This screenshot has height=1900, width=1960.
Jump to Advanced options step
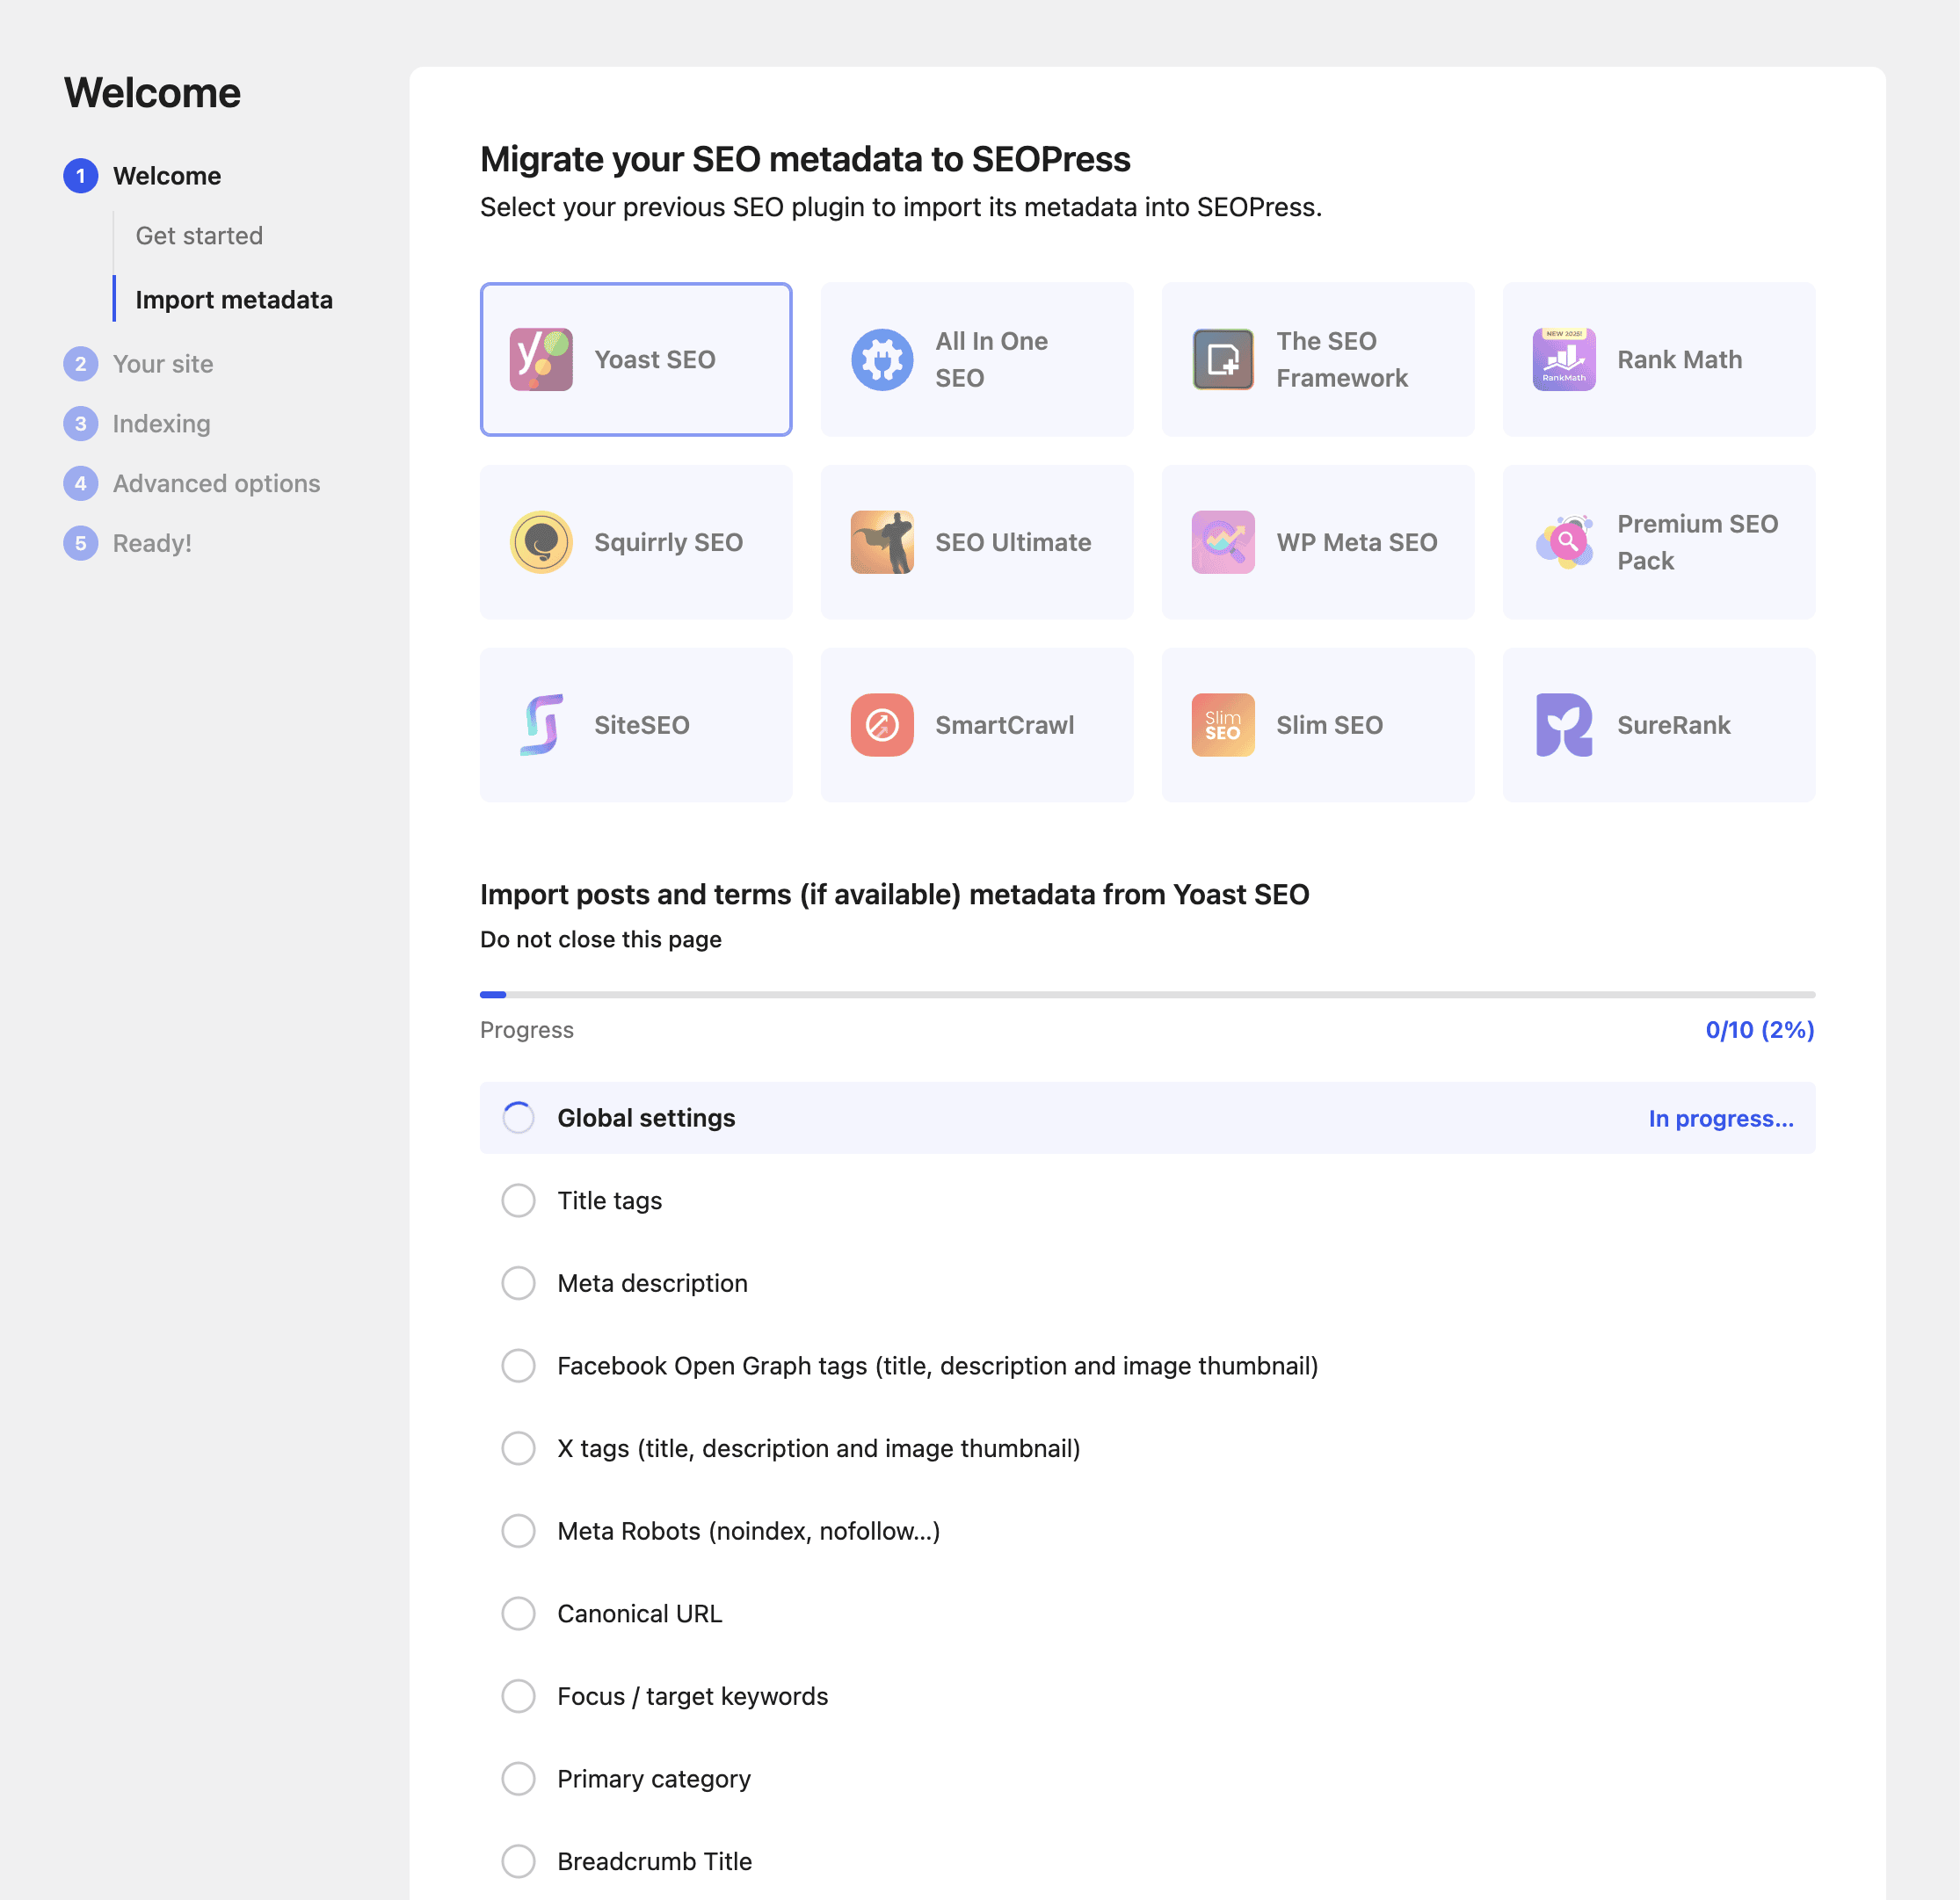click(x=216, y=484)
